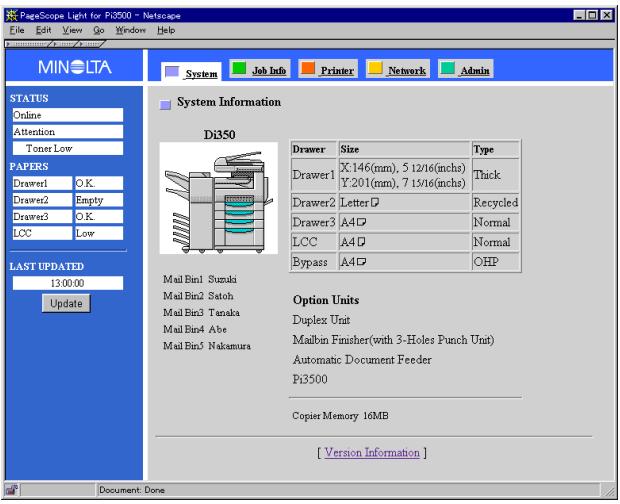Click the Online status field

[x=68, y=115]
